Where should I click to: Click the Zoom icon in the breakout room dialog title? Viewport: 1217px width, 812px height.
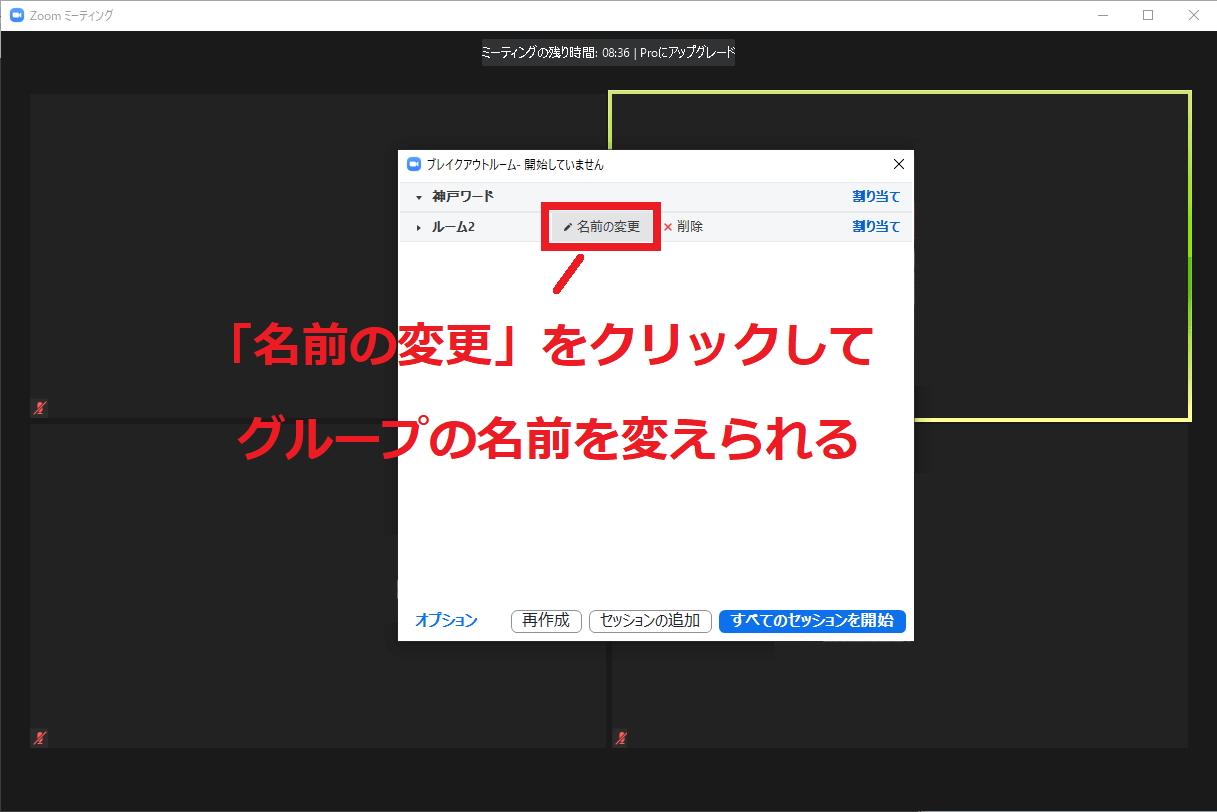(x=414, y=164)
